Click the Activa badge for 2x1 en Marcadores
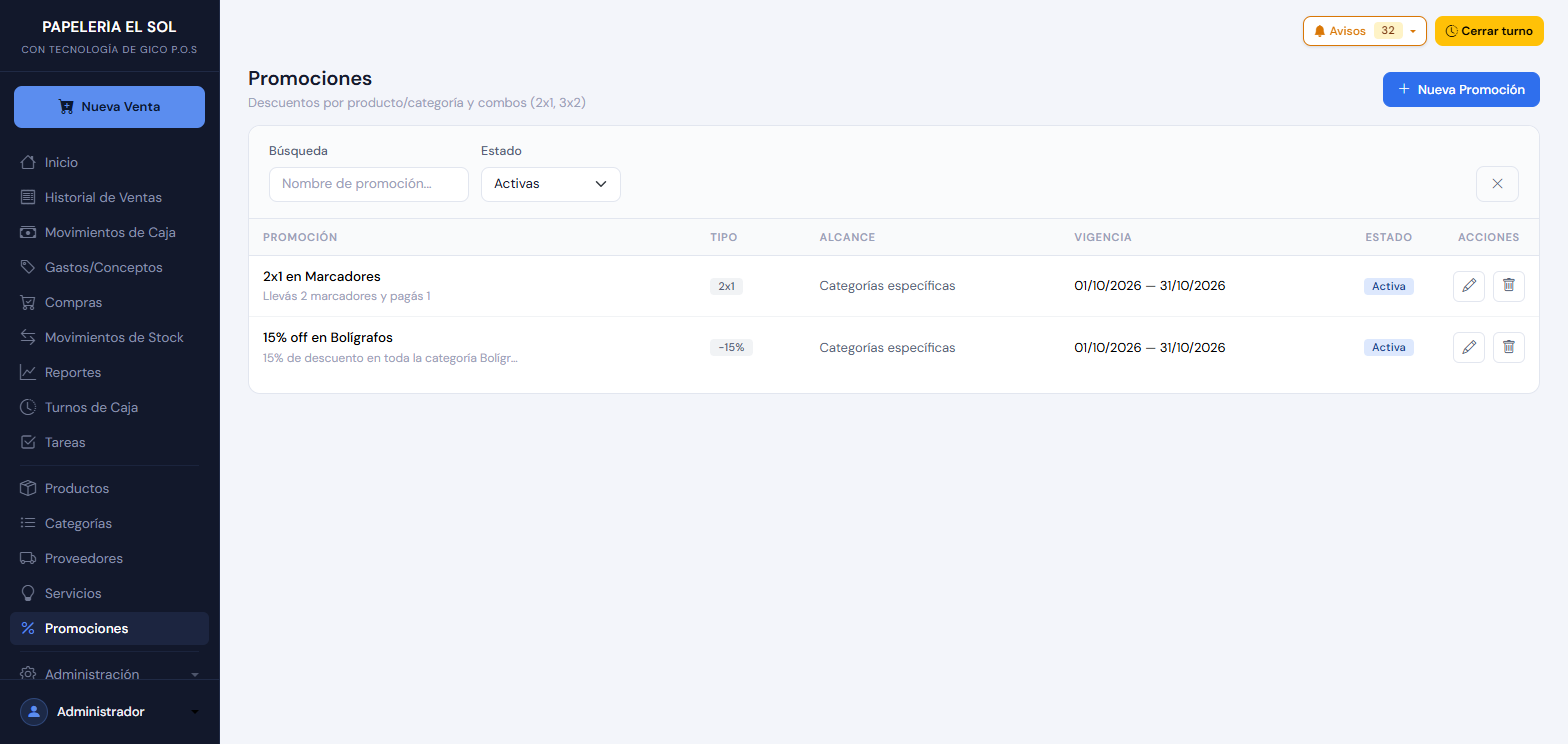The width and height of the screenshot is (1568, 744). pyautogui.click(x=1389, y=286)
